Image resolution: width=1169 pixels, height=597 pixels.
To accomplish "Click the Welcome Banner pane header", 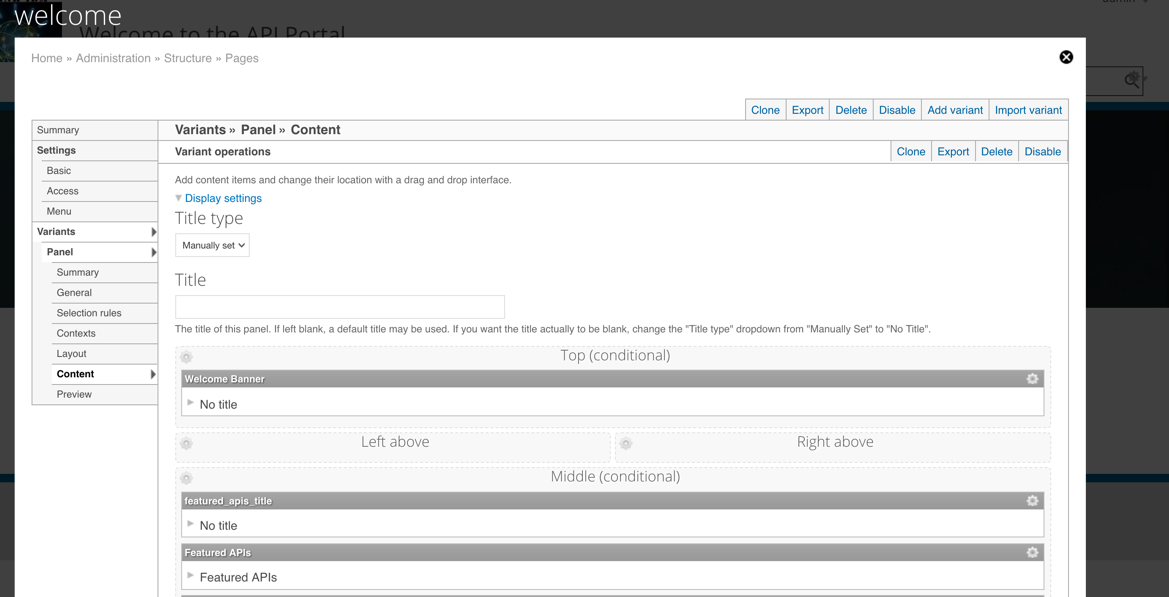I will (x=612, y=379).
